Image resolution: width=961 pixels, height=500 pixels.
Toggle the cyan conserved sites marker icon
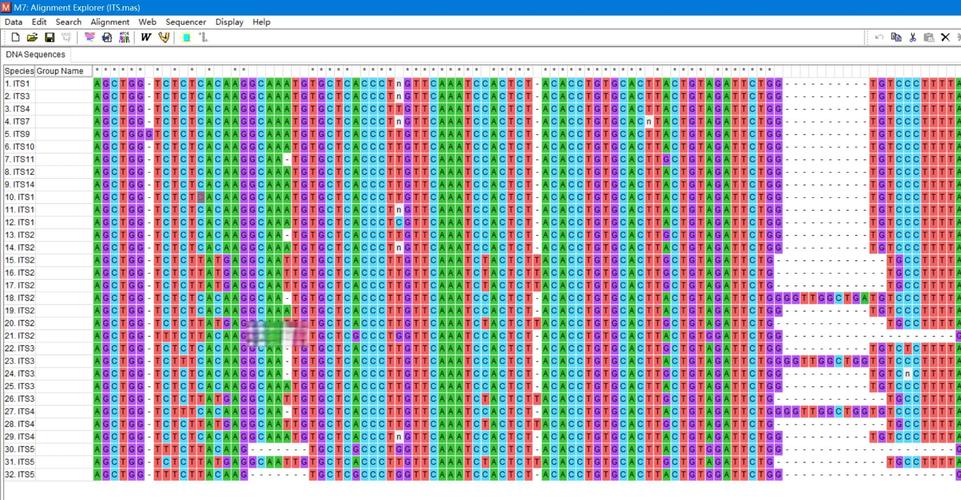pos(186,37)
